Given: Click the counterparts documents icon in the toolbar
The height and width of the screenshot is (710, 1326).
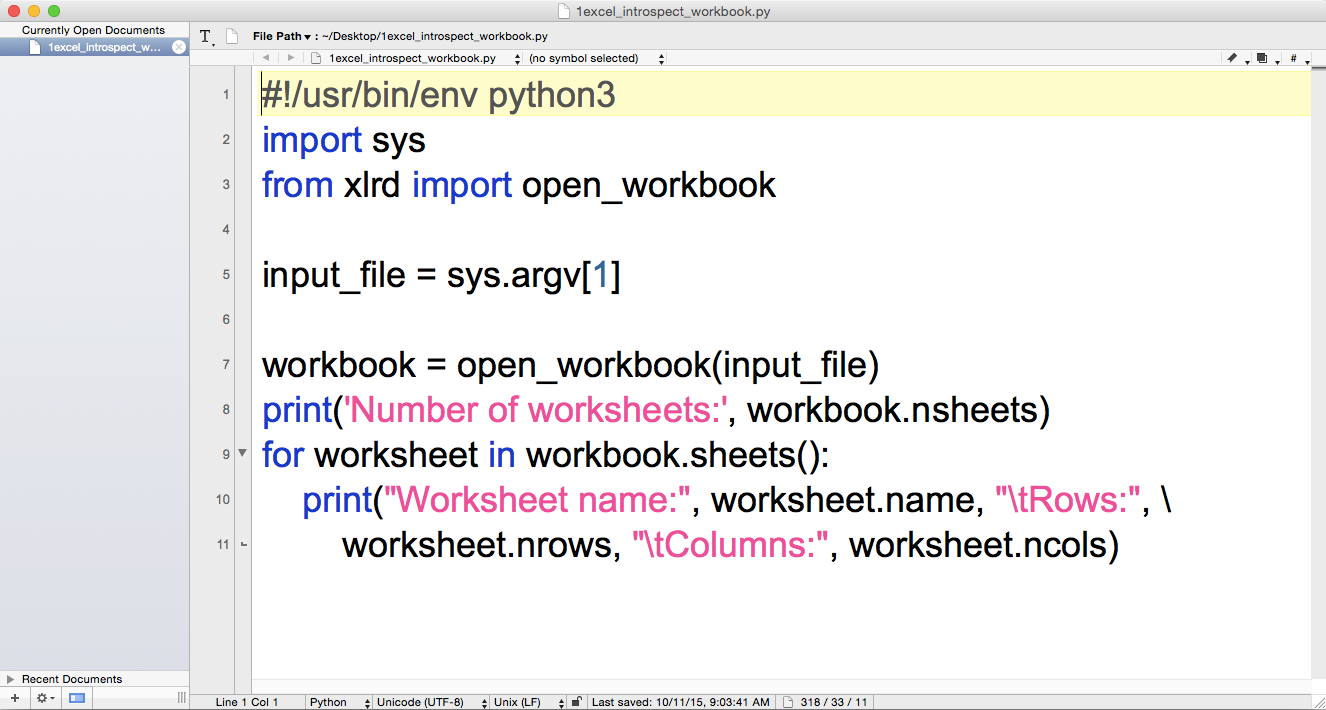Looking at the screenshot, I should pyautogui.click(x=1262, y=57).
